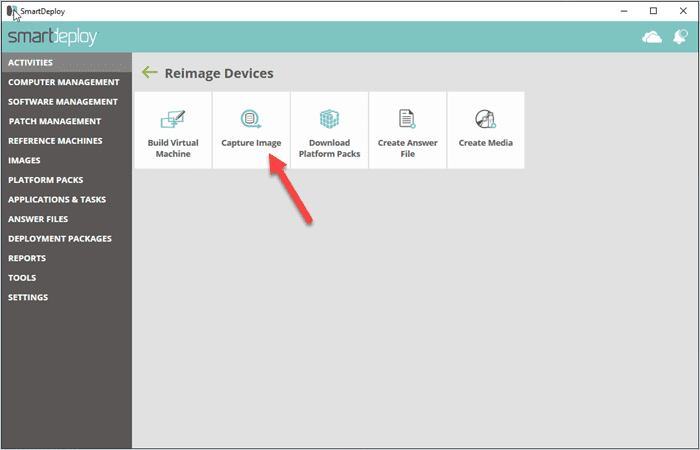Go to Patch Management
Screen dimensions: 700x450
tap(66, 121)
